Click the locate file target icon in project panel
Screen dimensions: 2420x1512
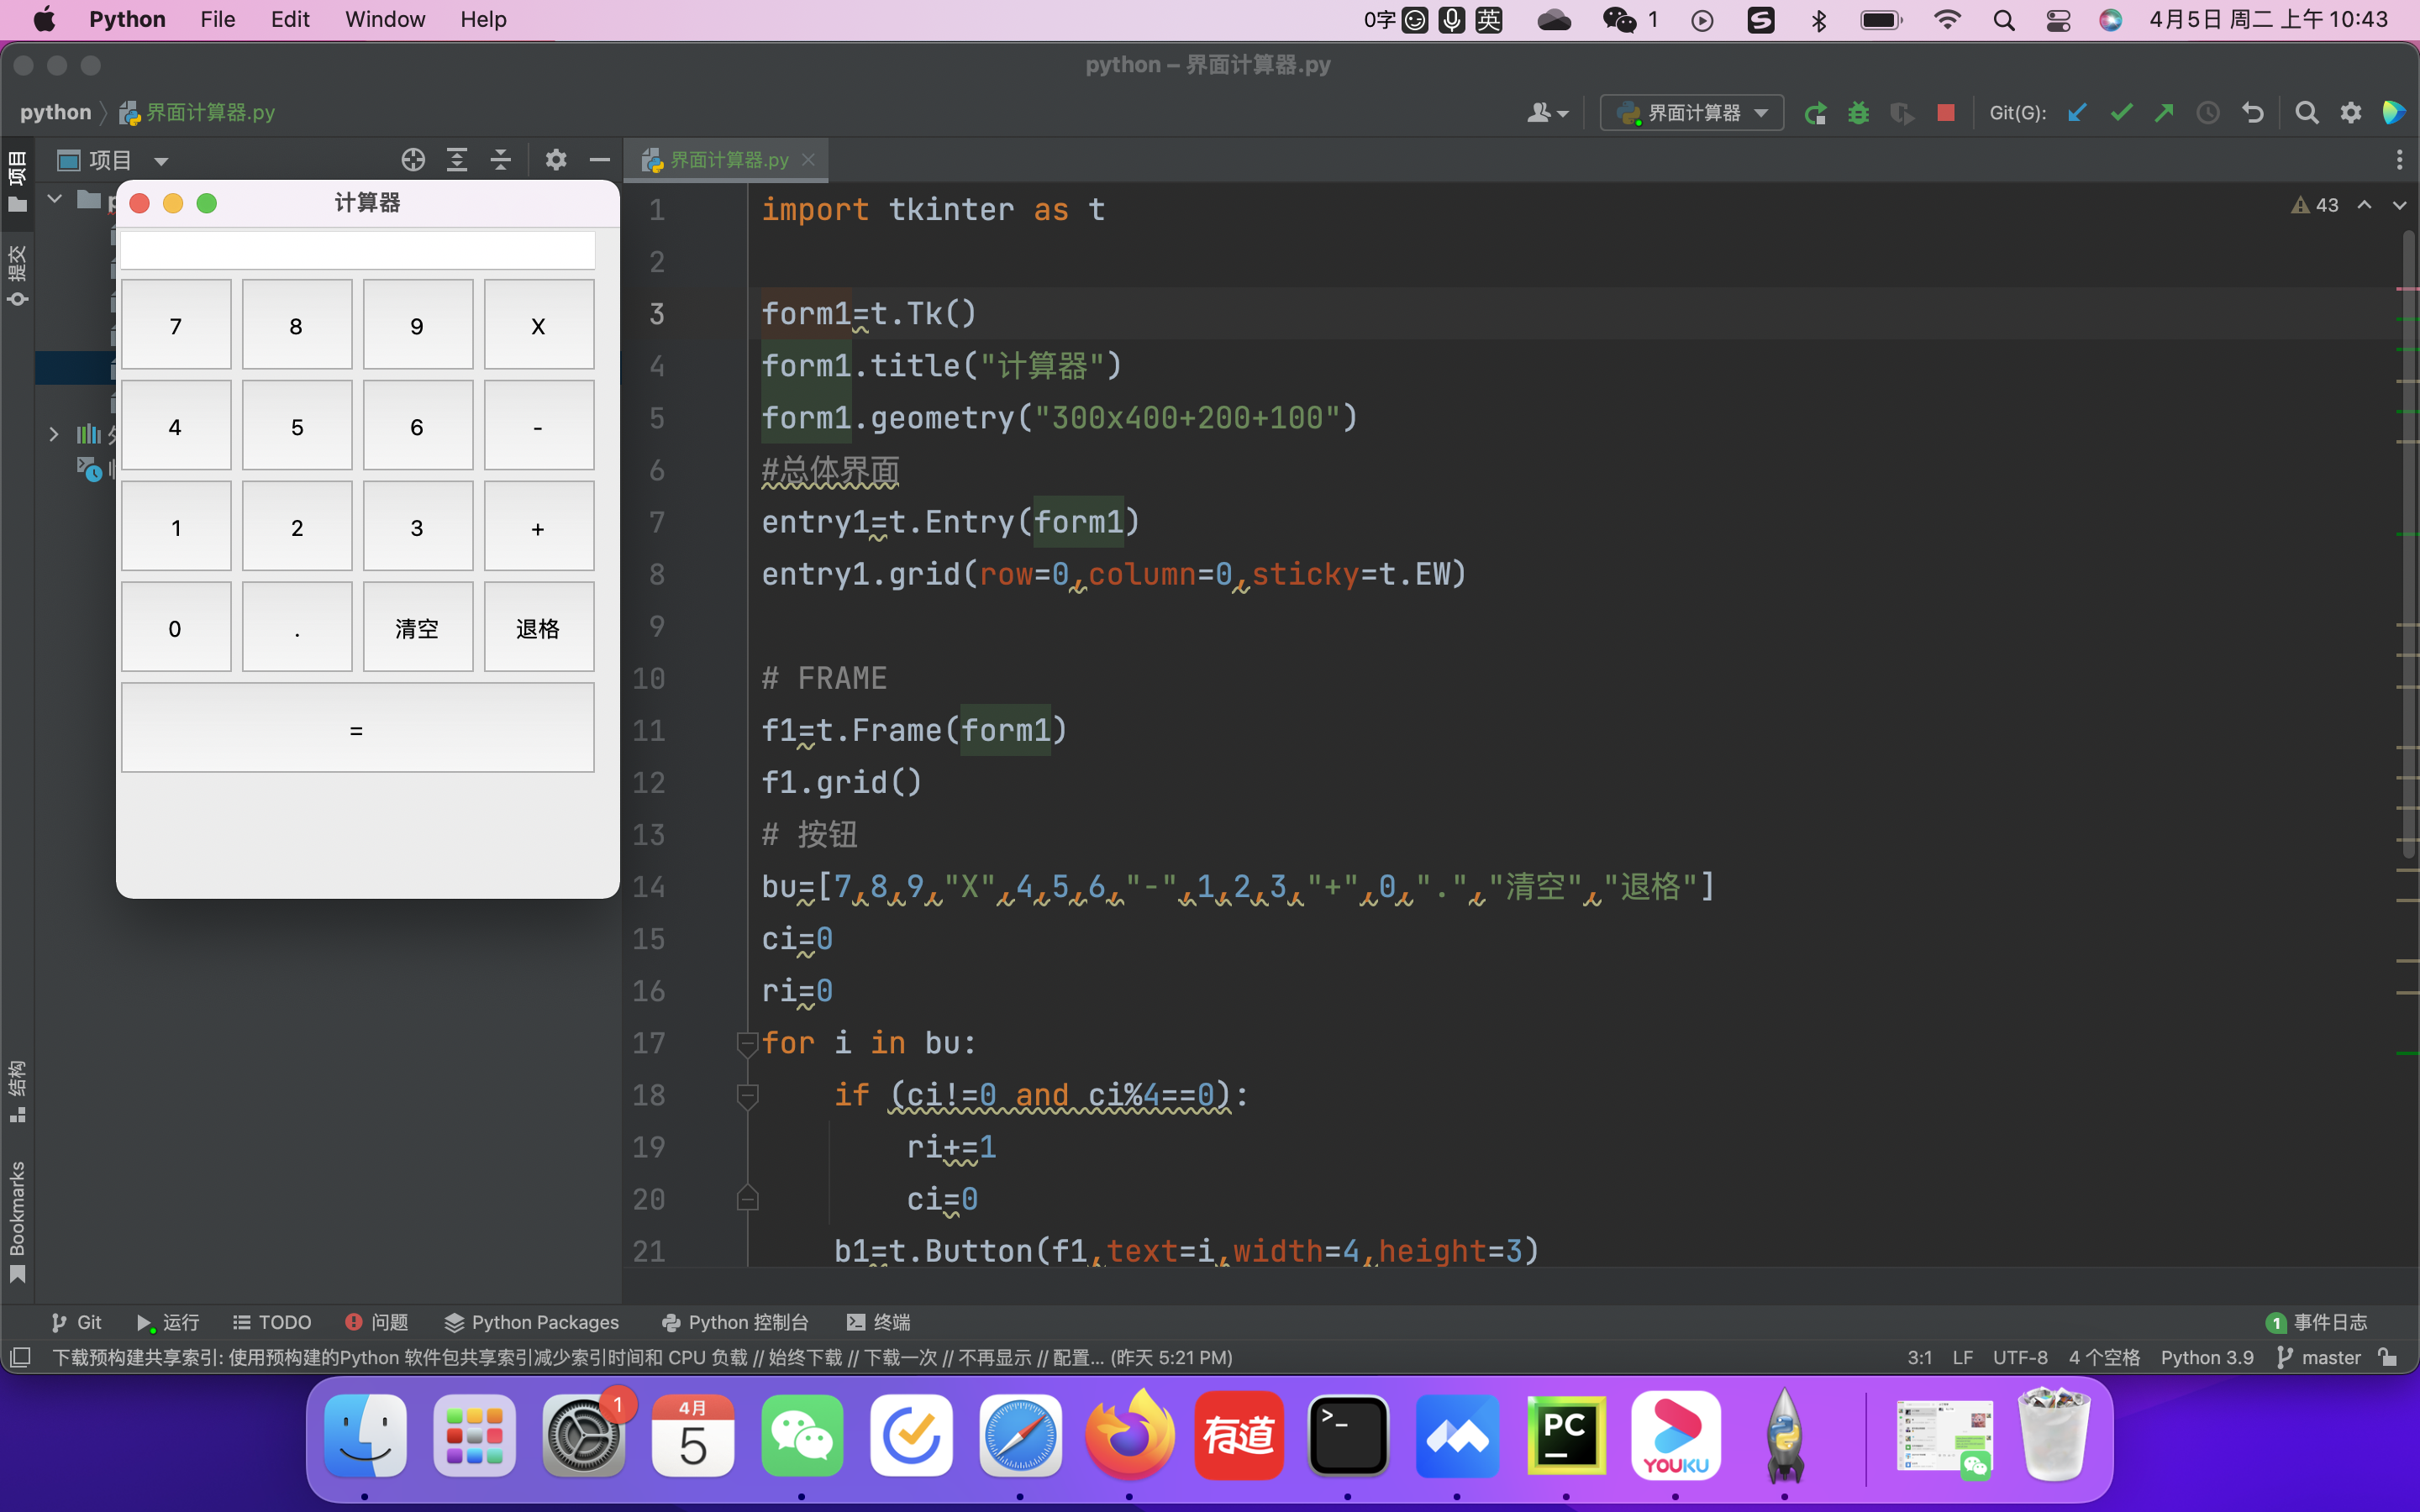[413, 160]
